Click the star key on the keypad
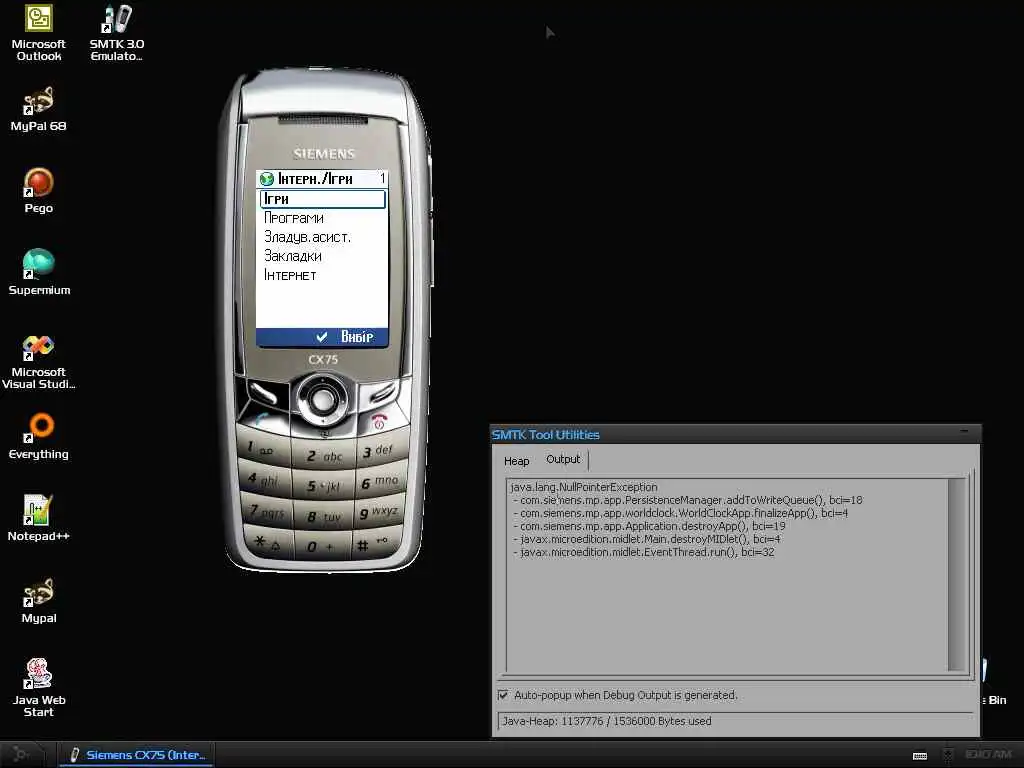1024x768 pixels. pos(268,543)
